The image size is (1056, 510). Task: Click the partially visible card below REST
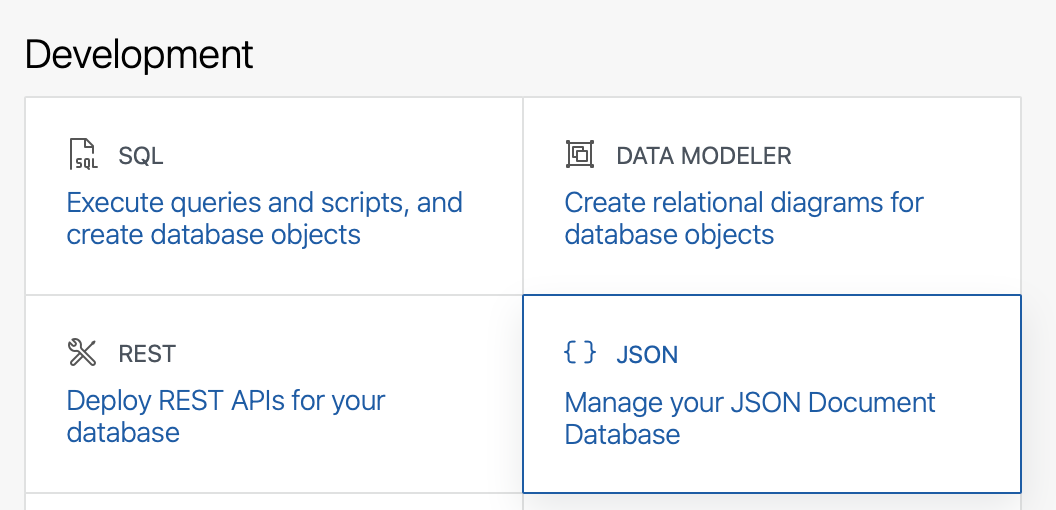click(270, 502)
